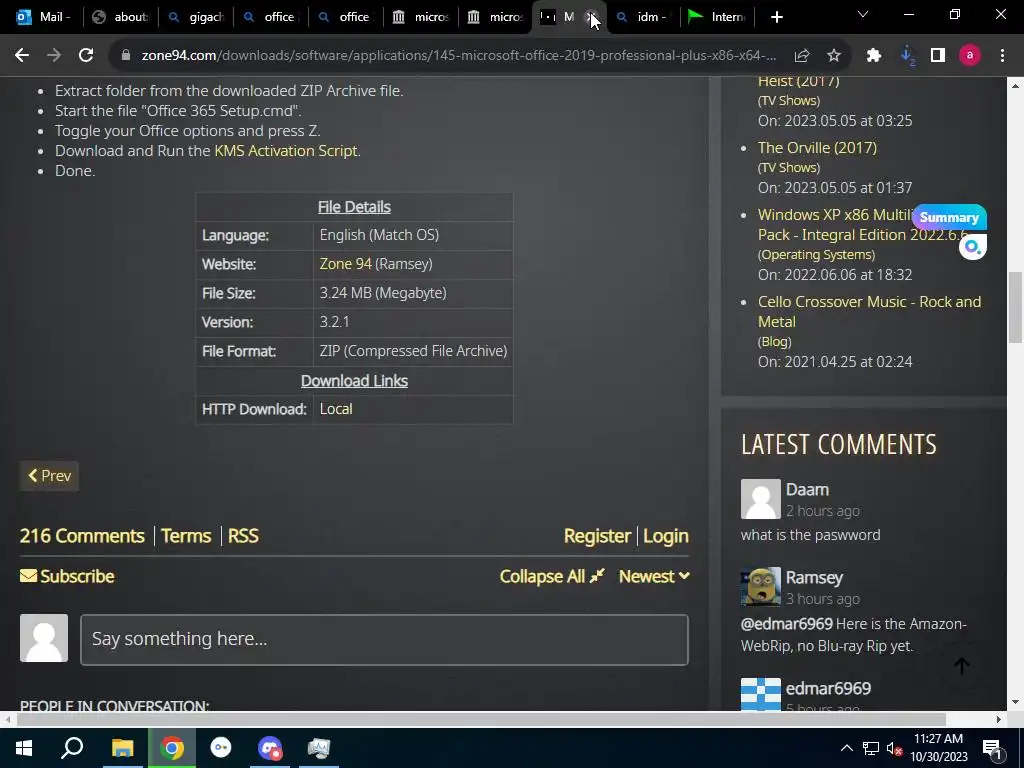Switch to the gigach search tab
This screenshot has width=1024, height=768.
point(196,17)
